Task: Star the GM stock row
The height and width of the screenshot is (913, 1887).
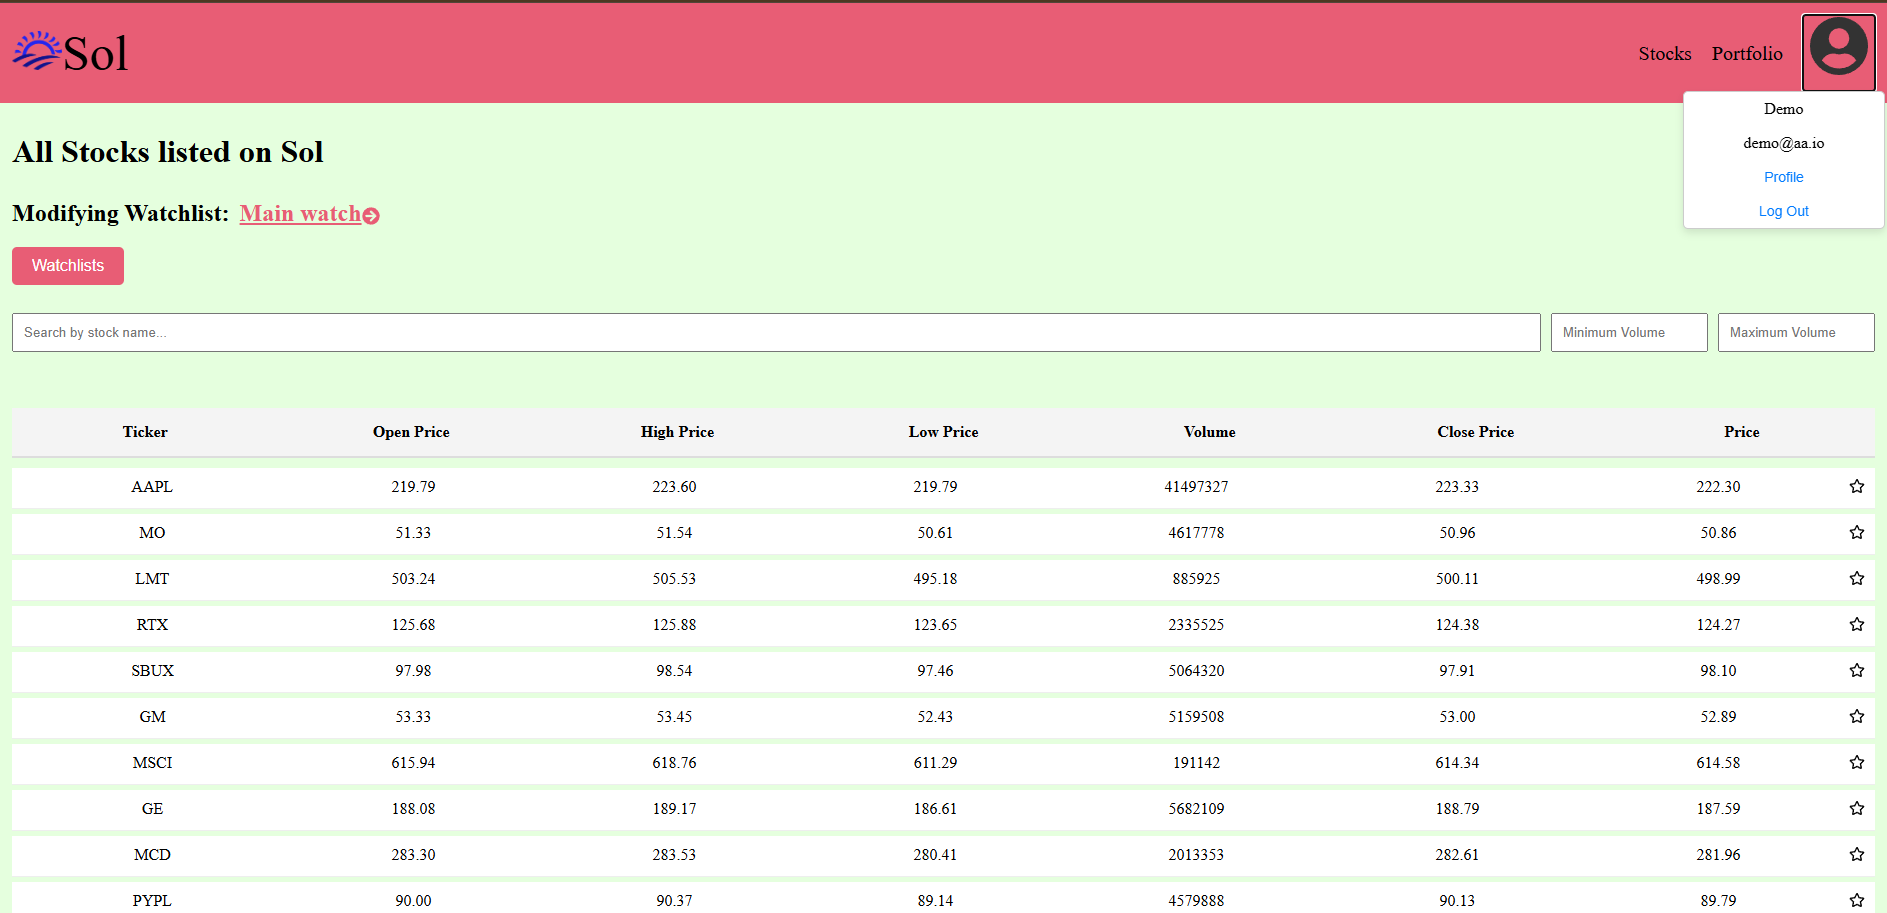Action: pos(1856,717)
